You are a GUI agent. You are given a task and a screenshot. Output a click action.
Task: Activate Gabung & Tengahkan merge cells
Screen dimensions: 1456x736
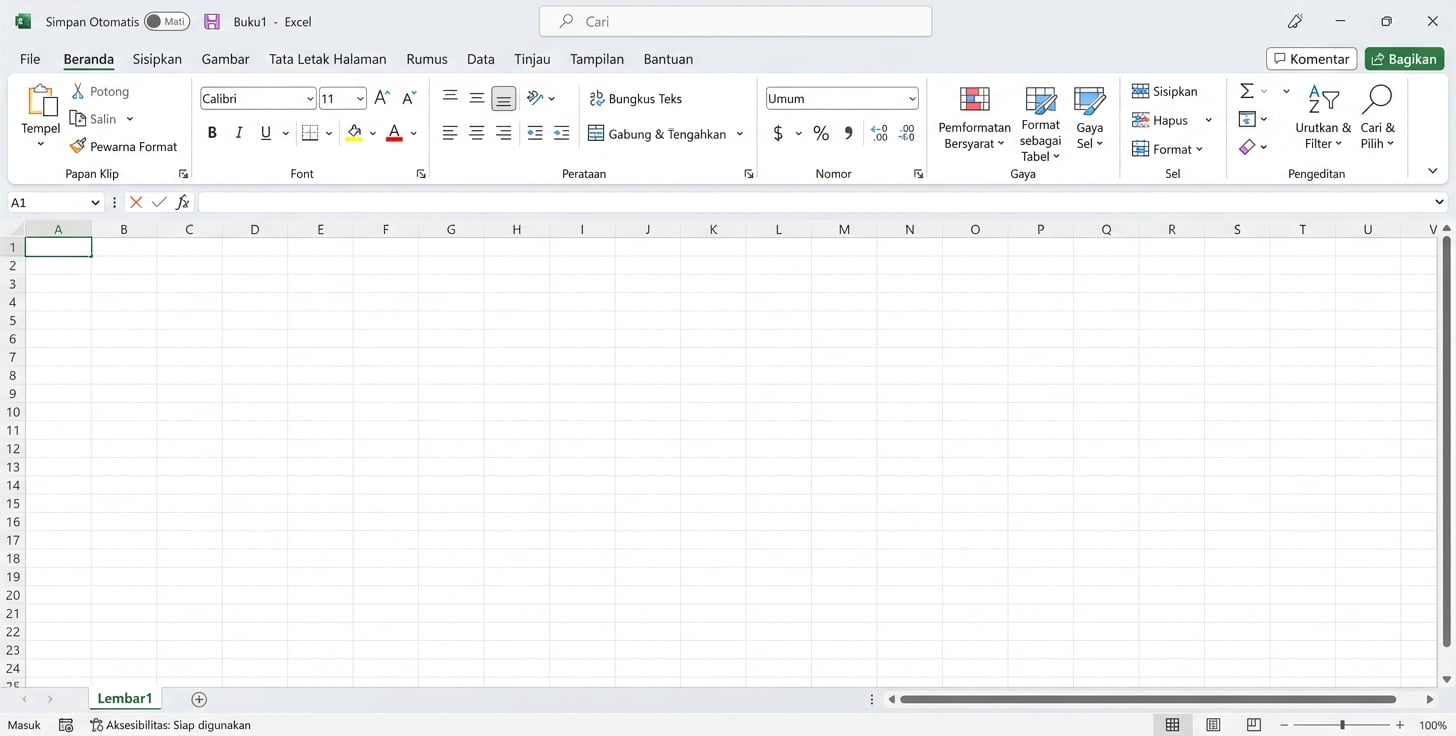tap(658, 132)
